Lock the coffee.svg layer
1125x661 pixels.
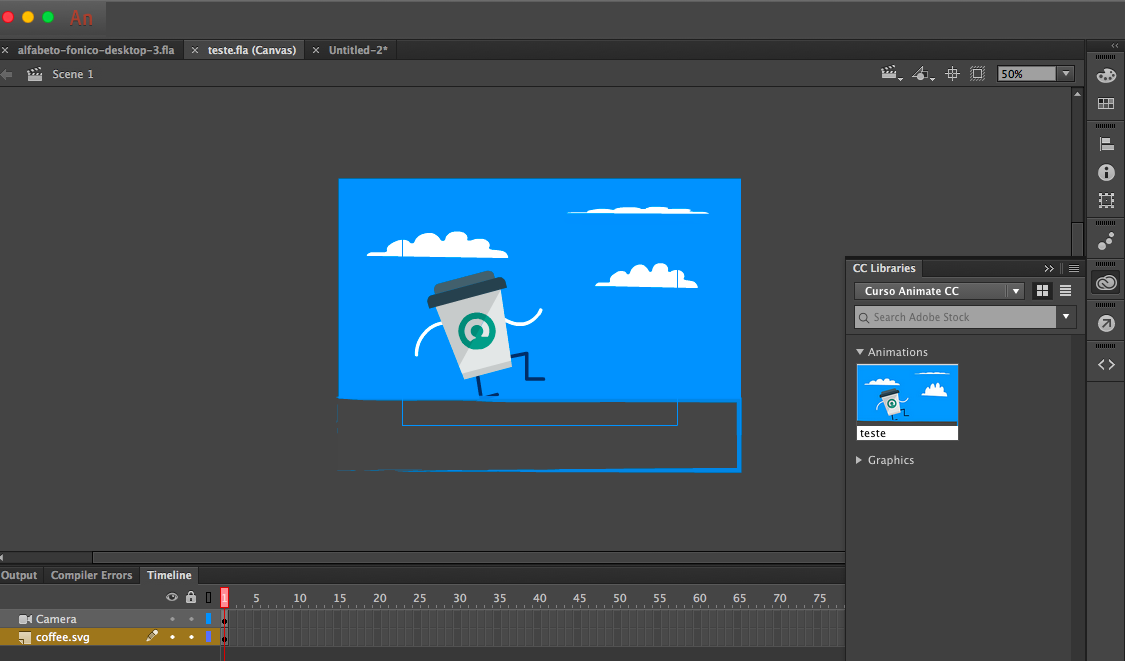191,637
